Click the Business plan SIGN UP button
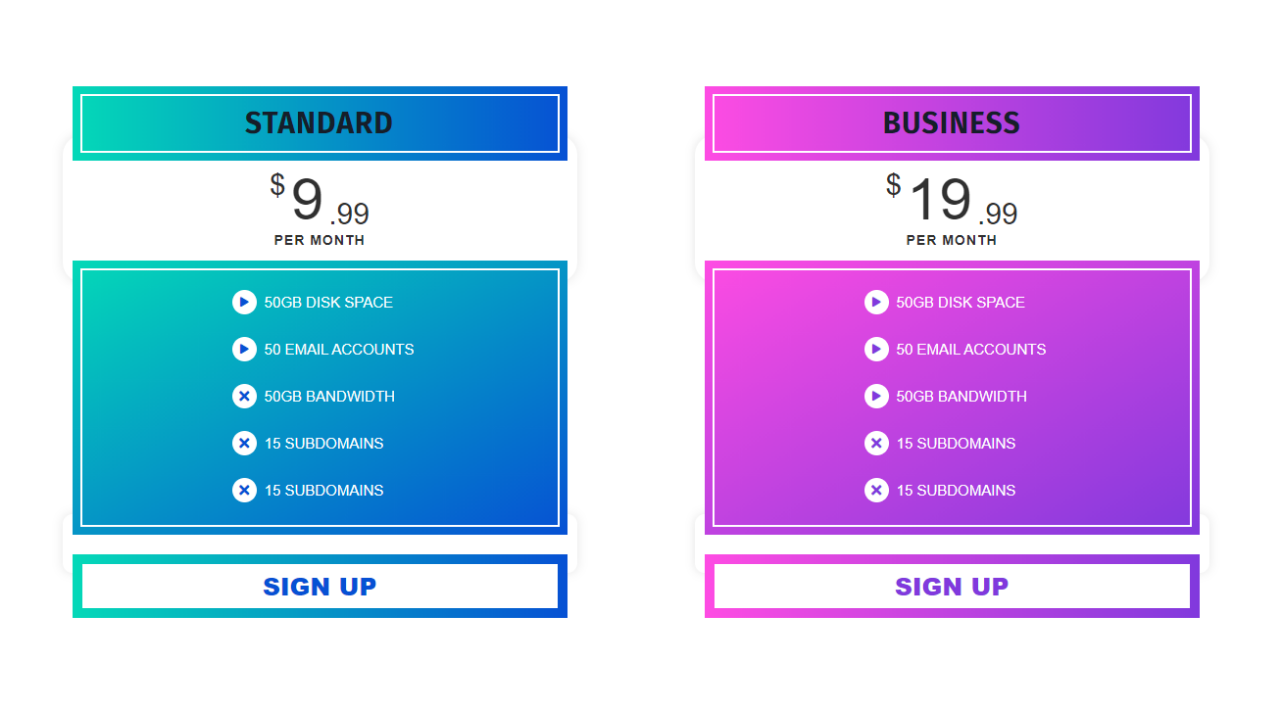This screenshot has width=1280, height=720. [x=952, y=586]
